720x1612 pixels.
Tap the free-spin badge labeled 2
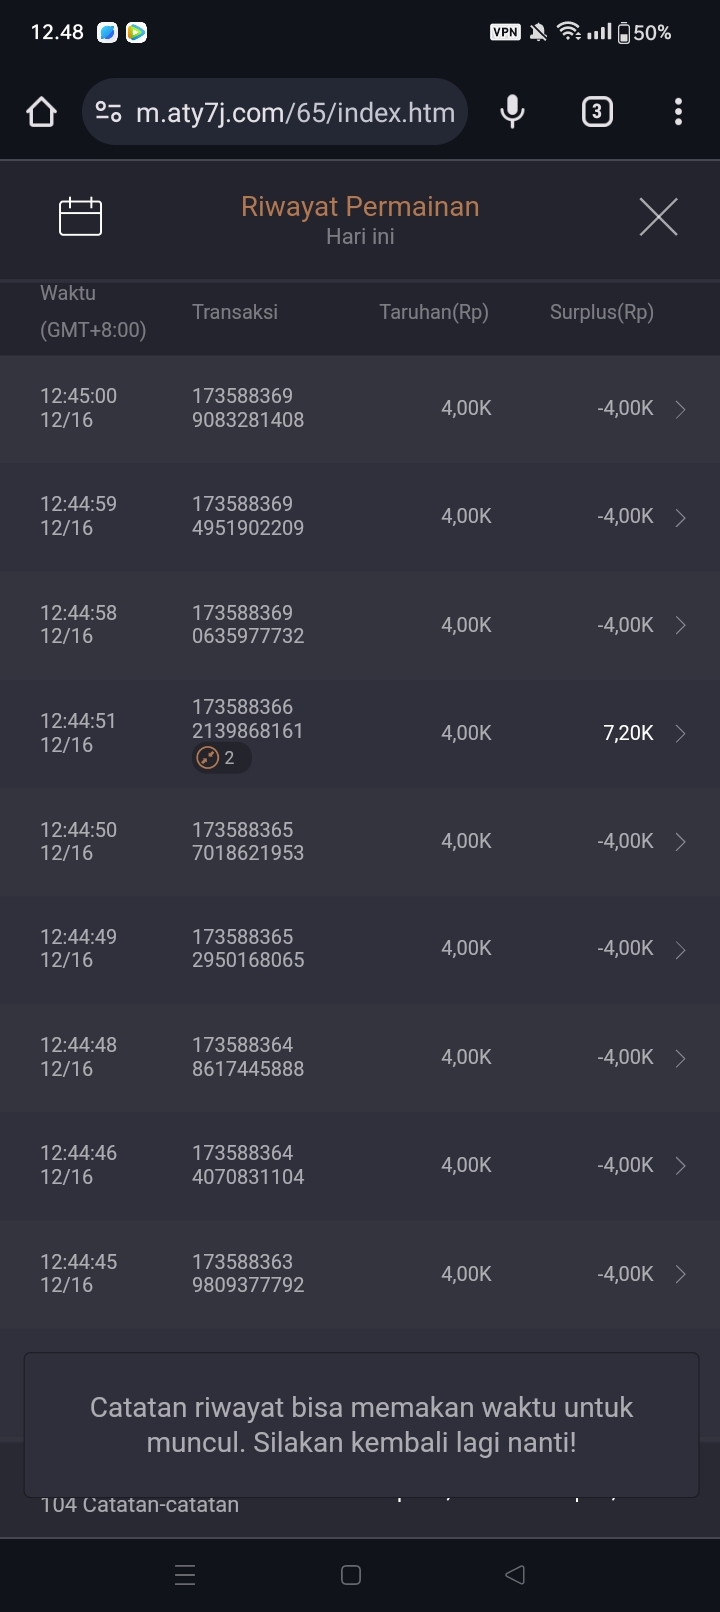point(220,758)
